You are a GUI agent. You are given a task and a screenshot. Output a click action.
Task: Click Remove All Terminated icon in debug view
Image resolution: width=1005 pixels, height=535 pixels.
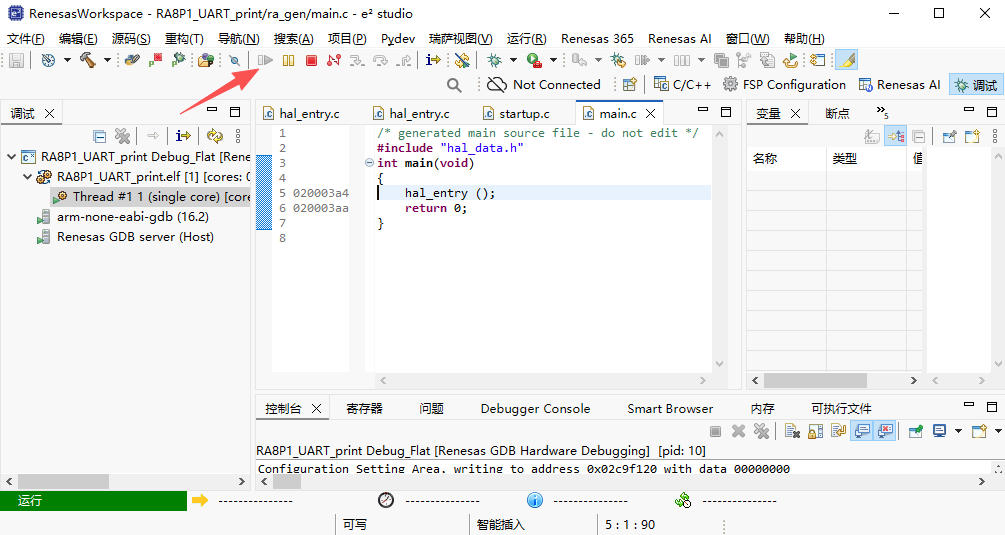[122, 136]
